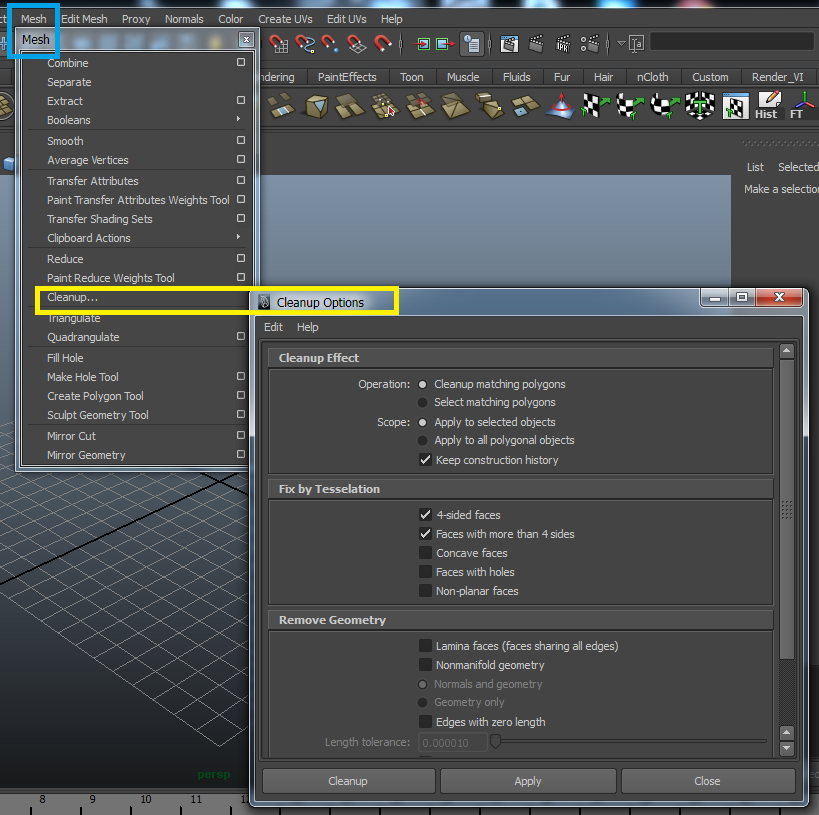
Task: Check the Lamina faces checkbox
Action: tap(425, 646)
